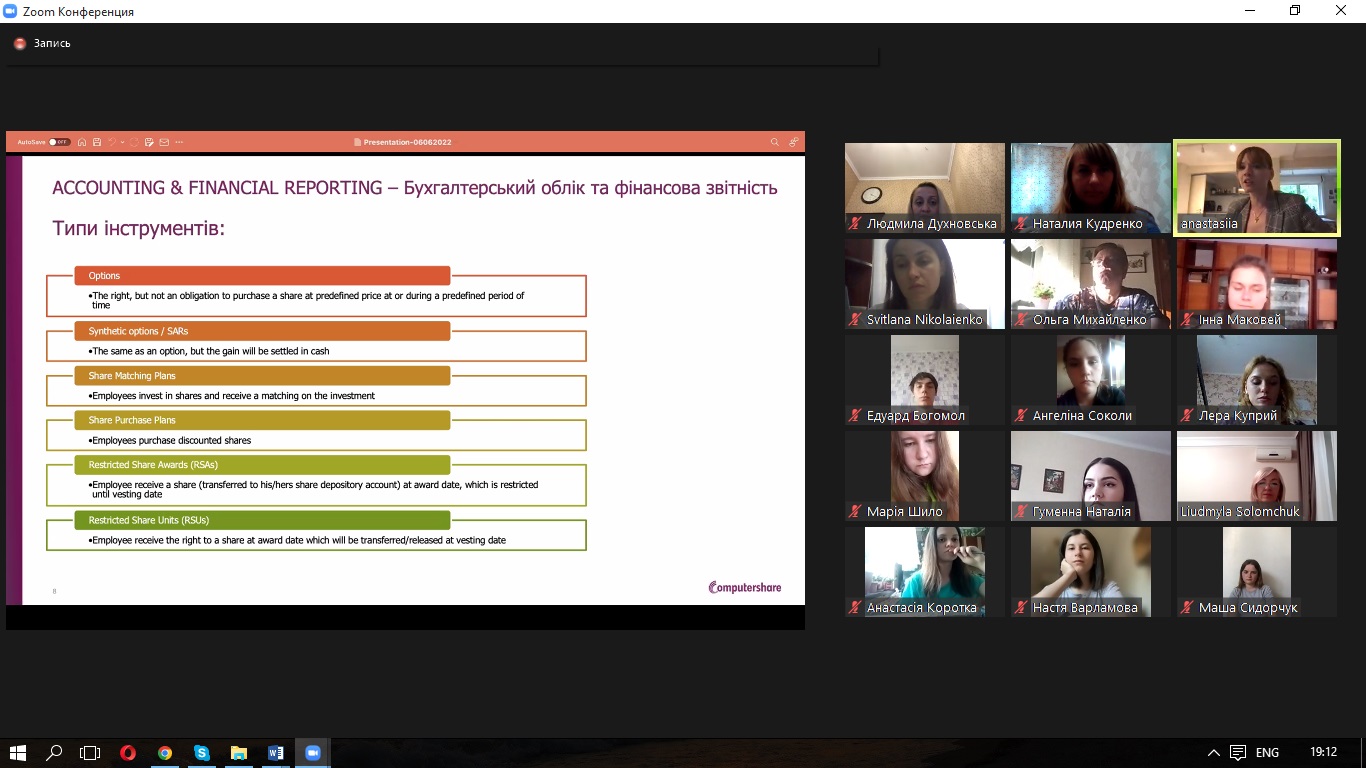Select the Restricted Share Awards (RSAs) heading
Image resolution: width=1366 pixels, height=768 pixels.
pos(262,465)
